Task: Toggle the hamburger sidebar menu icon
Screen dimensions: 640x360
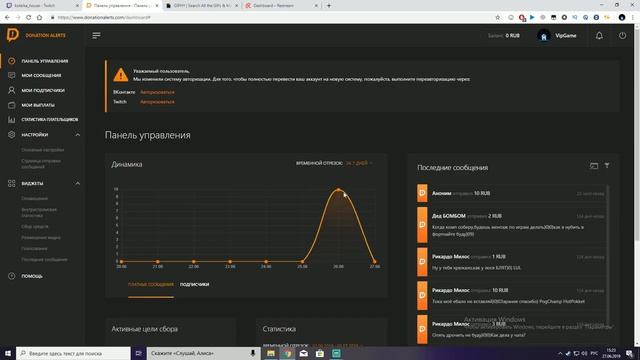Action: (x=96, y=36)
